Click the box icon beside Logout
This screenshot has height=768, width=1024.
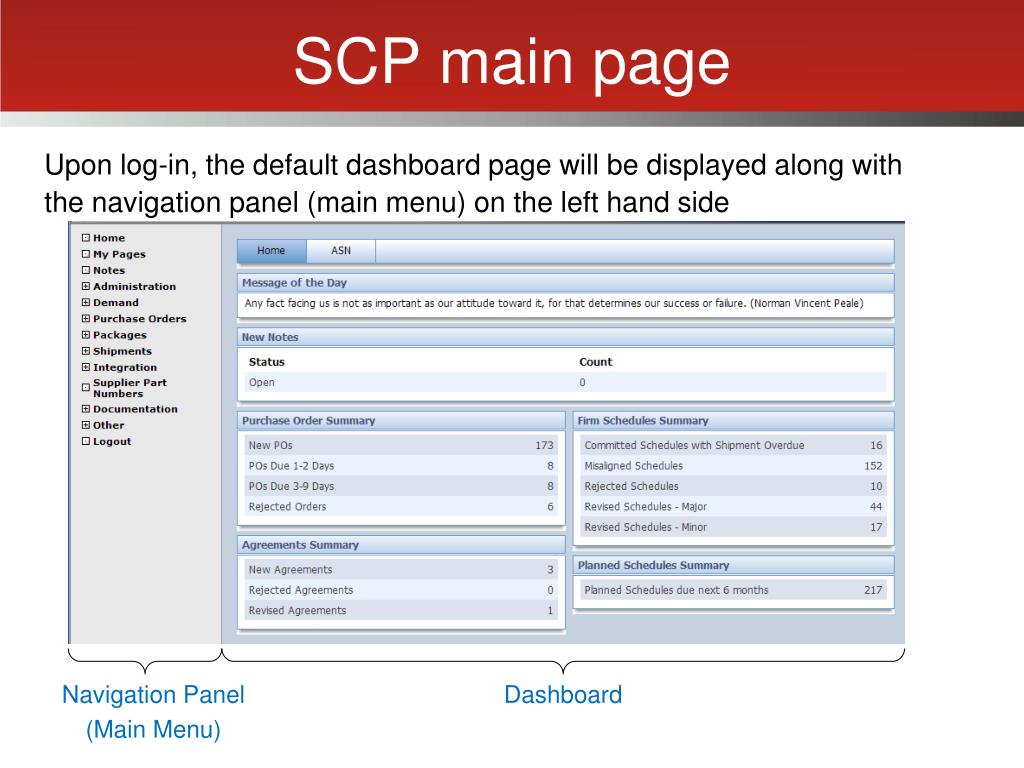[x=86, y=441]
